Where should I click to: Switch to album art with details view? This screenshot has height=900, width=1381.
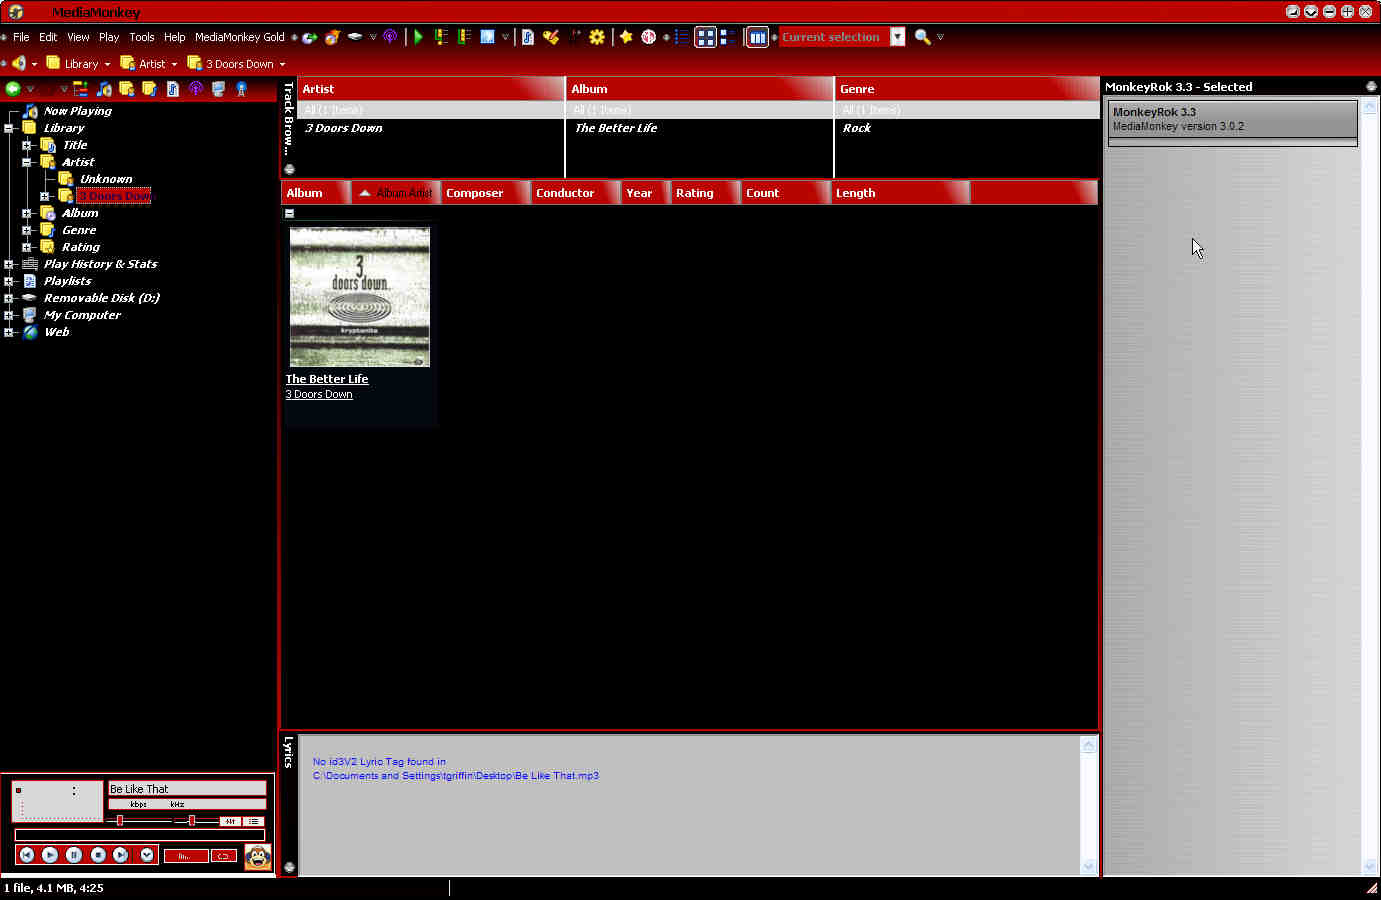click(728, 37)
